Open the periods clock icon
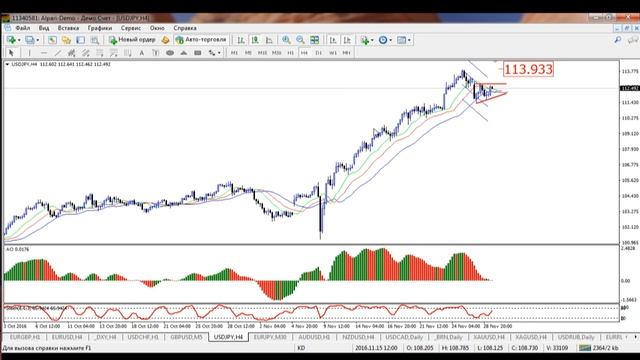The height and width of the screenshot is (360, 640). pos(383,40)
